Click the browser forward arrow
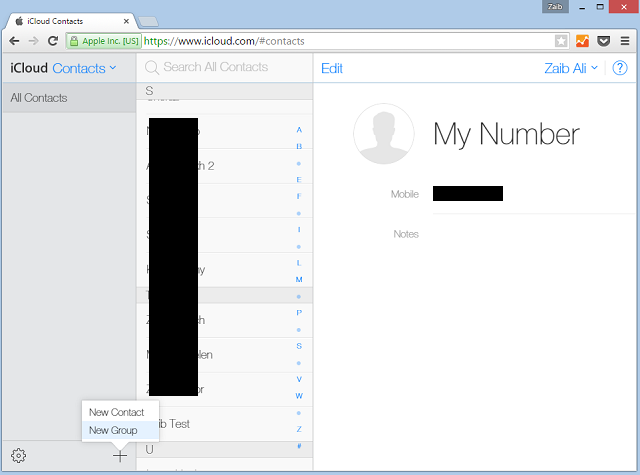Screen dimensions: 640x475 [x=33, y=41]
